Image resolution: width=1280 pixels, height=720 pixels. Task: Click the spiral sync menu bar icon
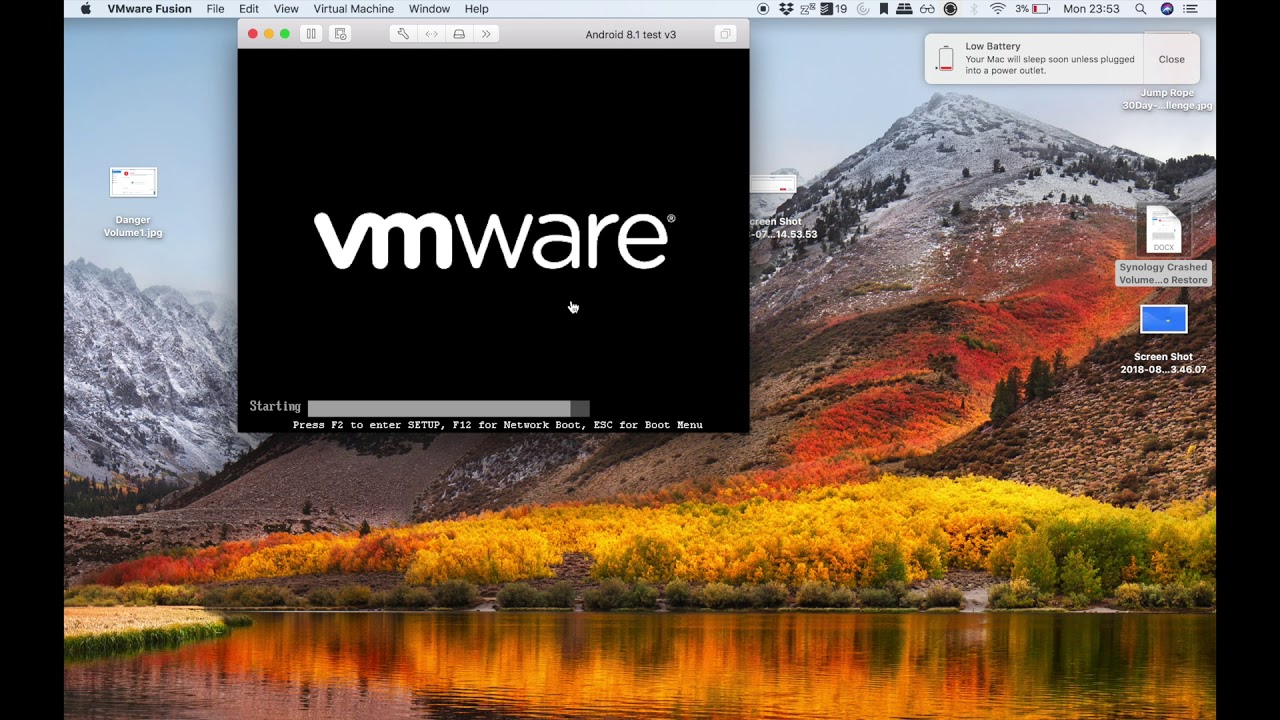[862, 9]
